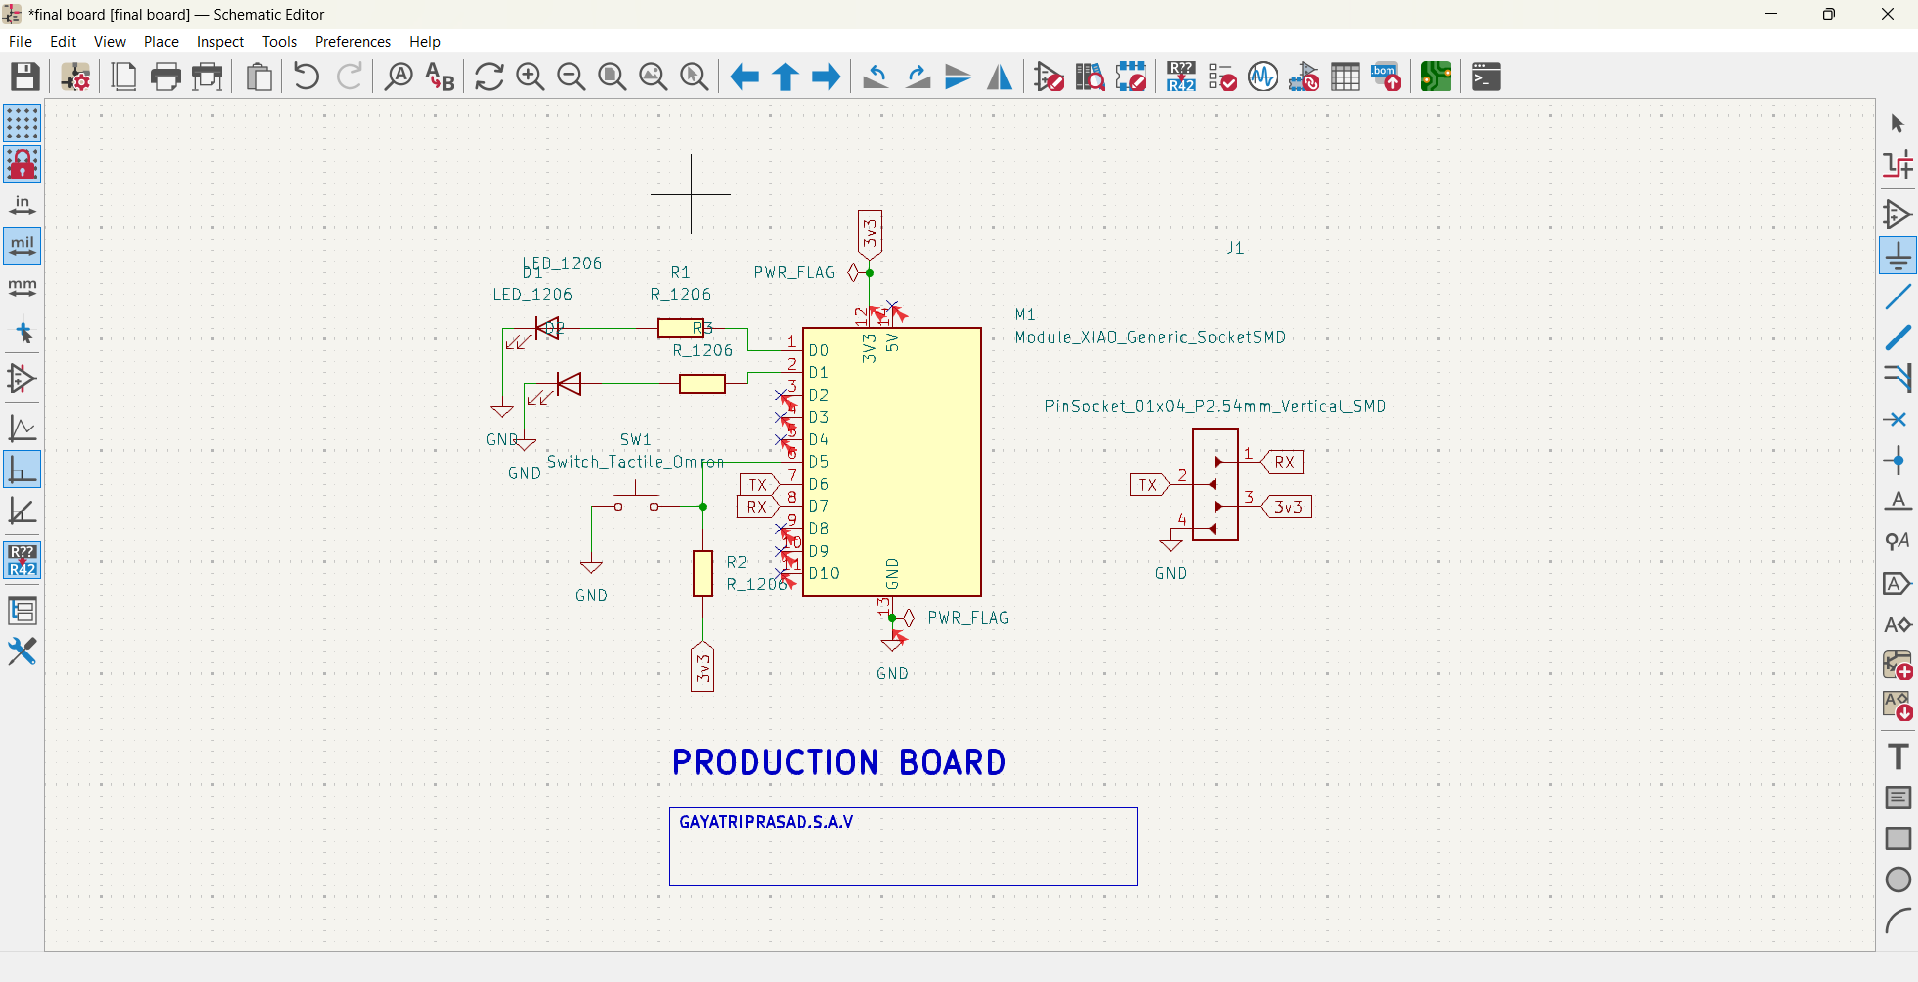Open Schematic Setup from the toolbar

(x=76, y=77)
